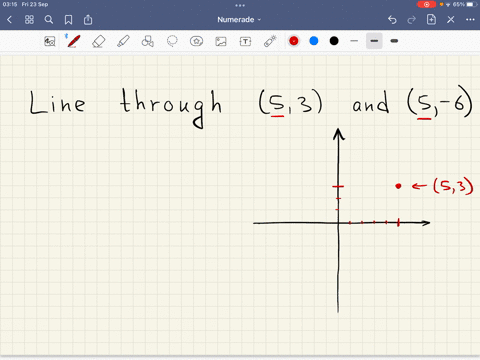Tap the three-dot multitasking control at top
480x360 pixels.
(240, 5)
